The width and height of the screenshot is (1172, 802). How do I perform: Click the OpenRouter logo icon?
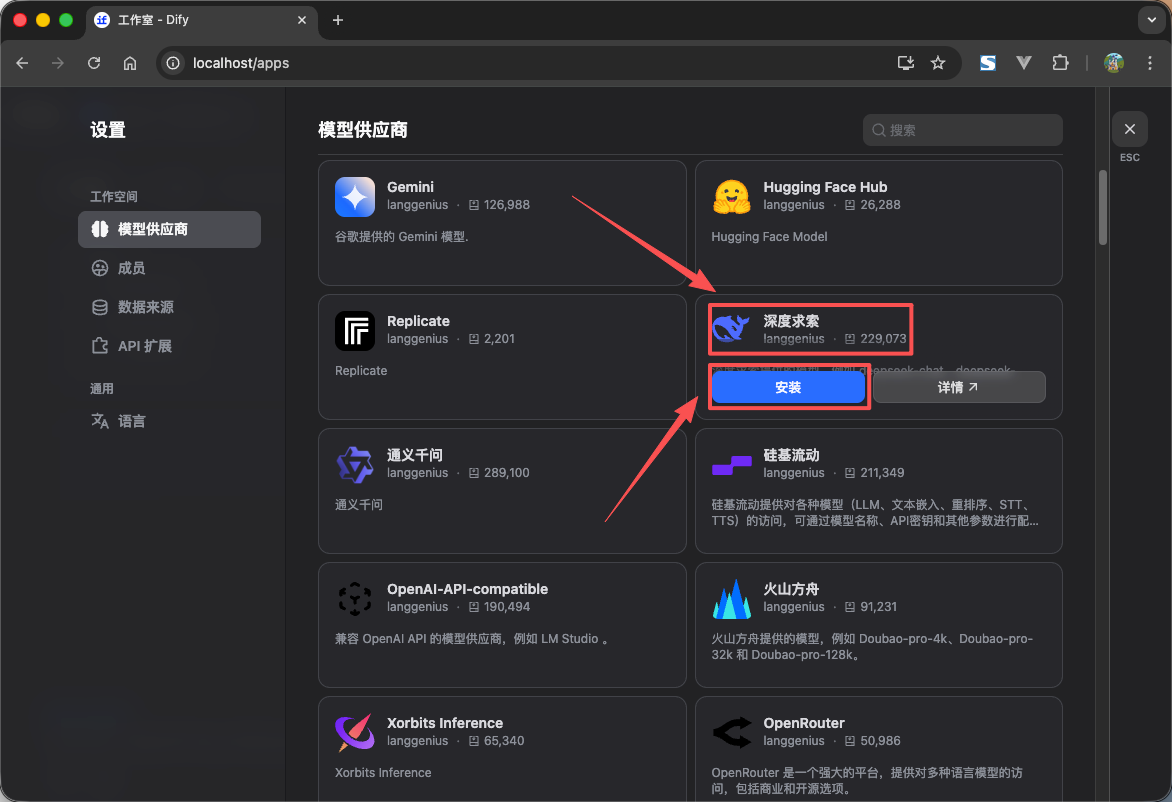point(731,733)
